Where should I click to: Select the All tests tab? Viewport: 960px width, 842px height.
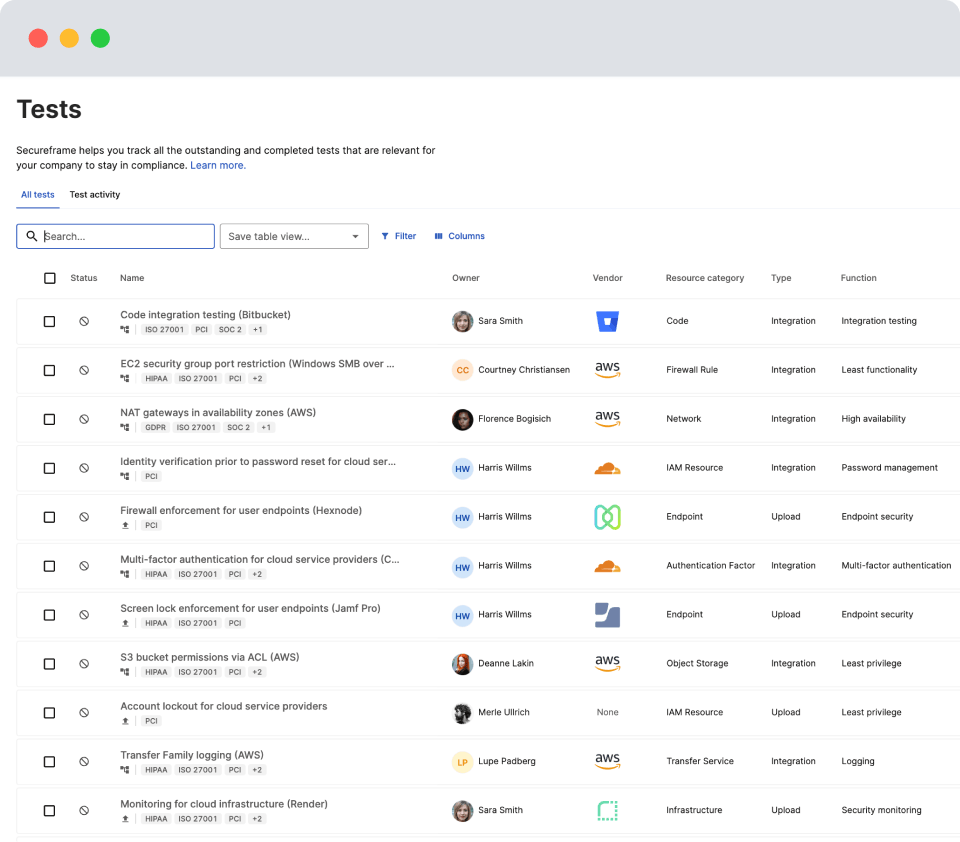(38, 194)
